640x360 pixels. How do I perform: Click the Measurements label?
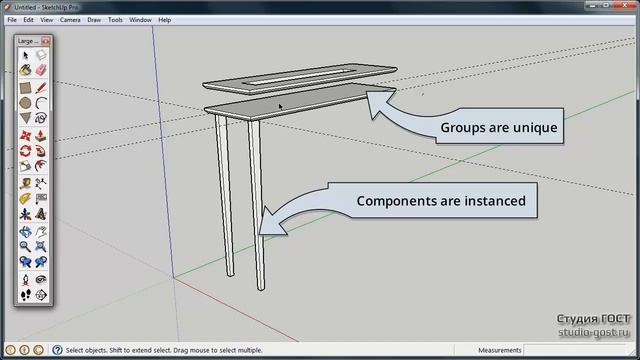click(x=500, y=350)
